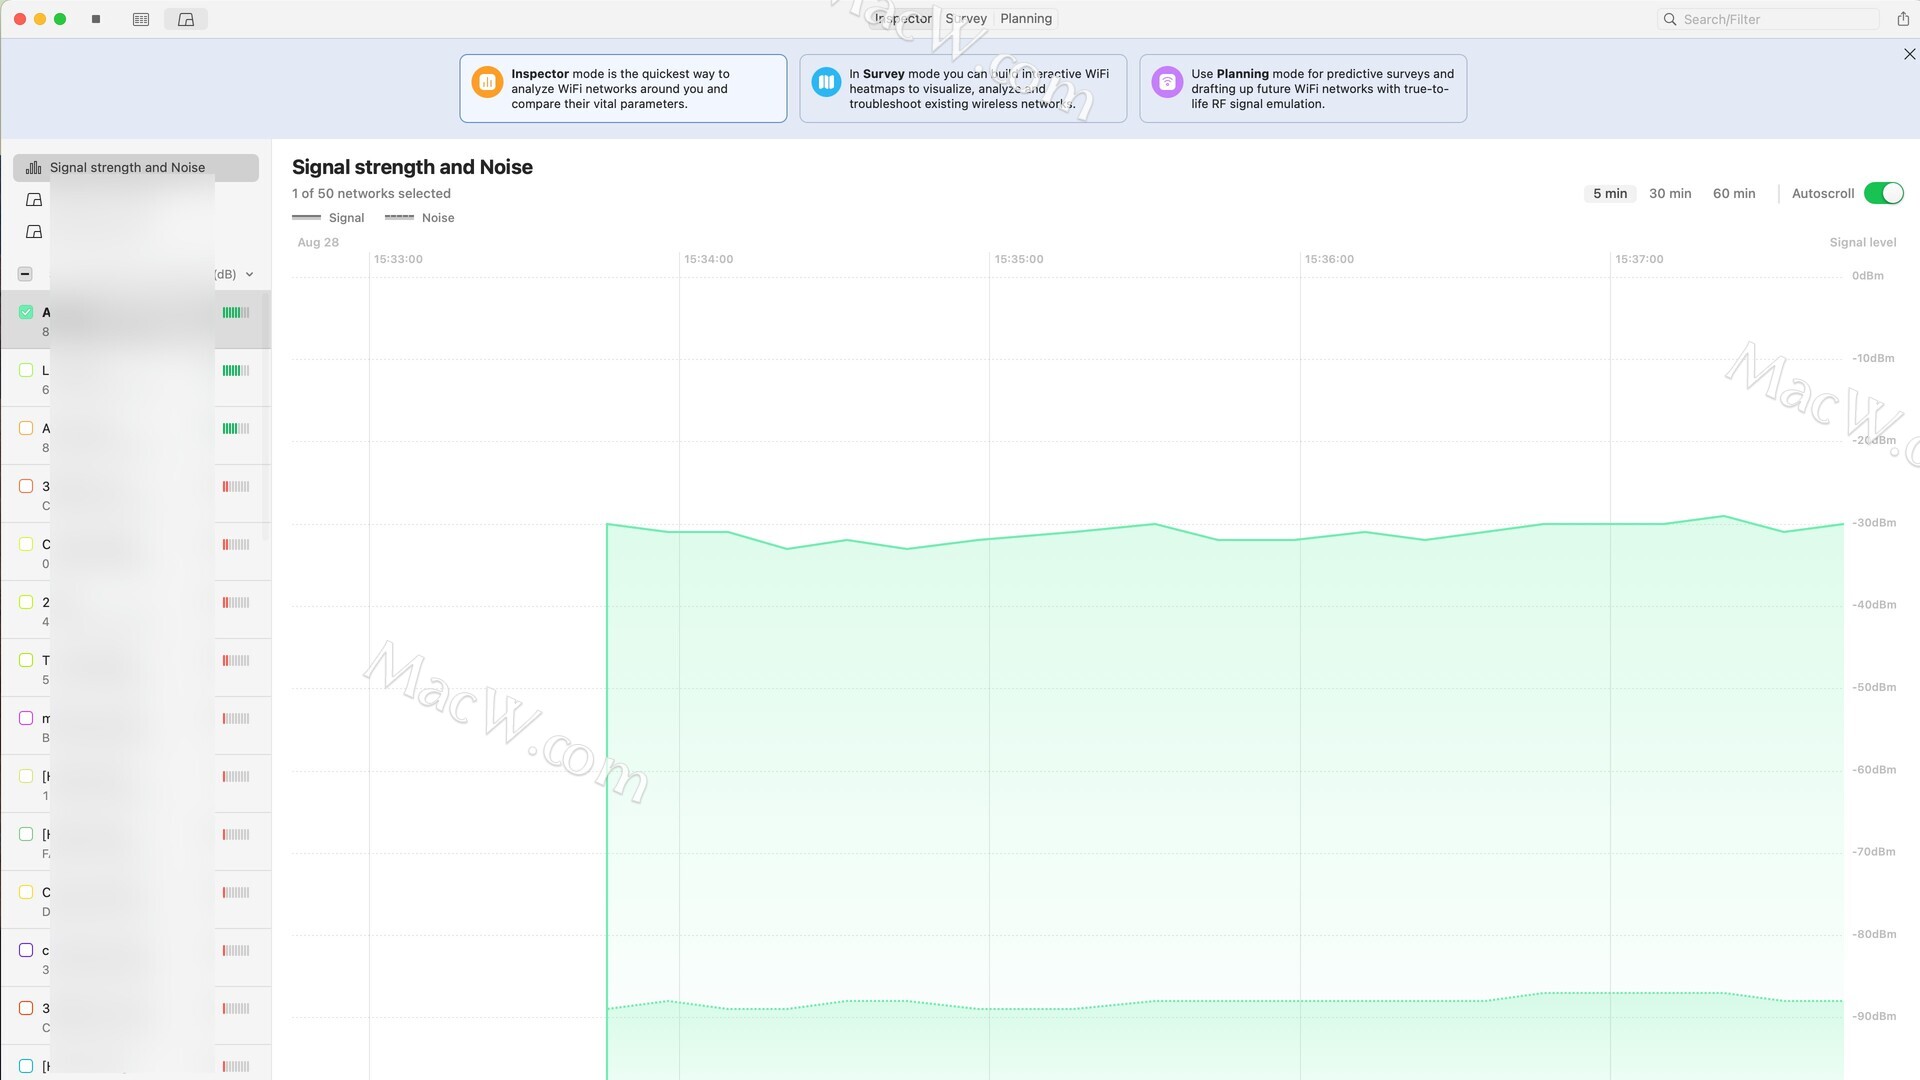
Task: Click the purple Planning mode icon
Action: 1167,82
